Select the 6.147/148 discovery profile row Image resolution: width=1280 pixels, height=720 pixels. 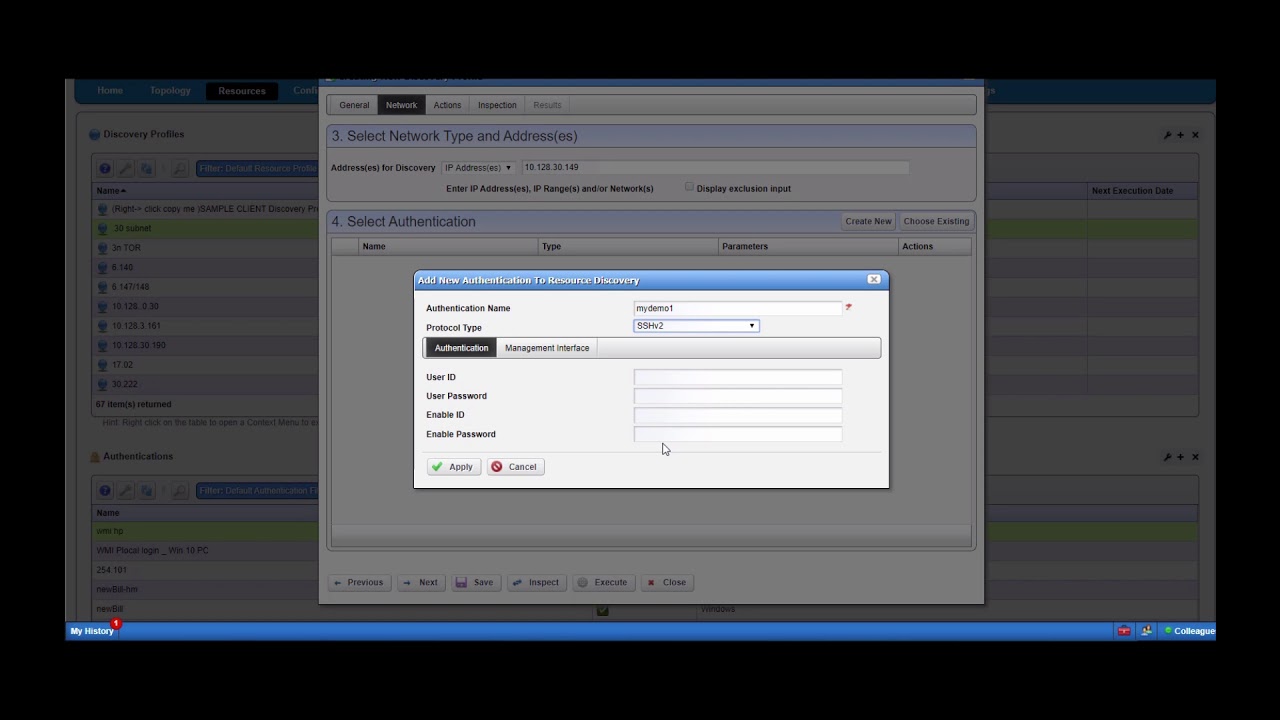tap(207, 286)
